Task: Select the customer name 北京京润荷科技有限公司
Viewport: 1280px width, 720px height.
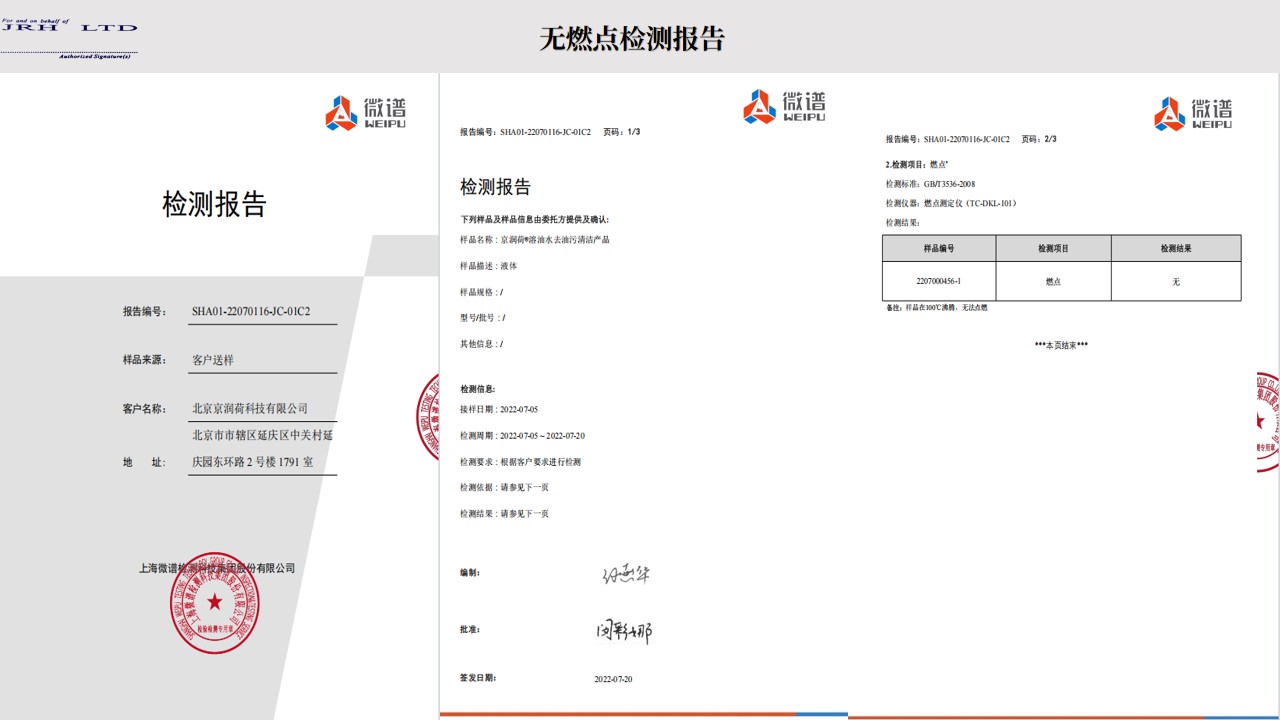Action: click(x=250, y=408)
